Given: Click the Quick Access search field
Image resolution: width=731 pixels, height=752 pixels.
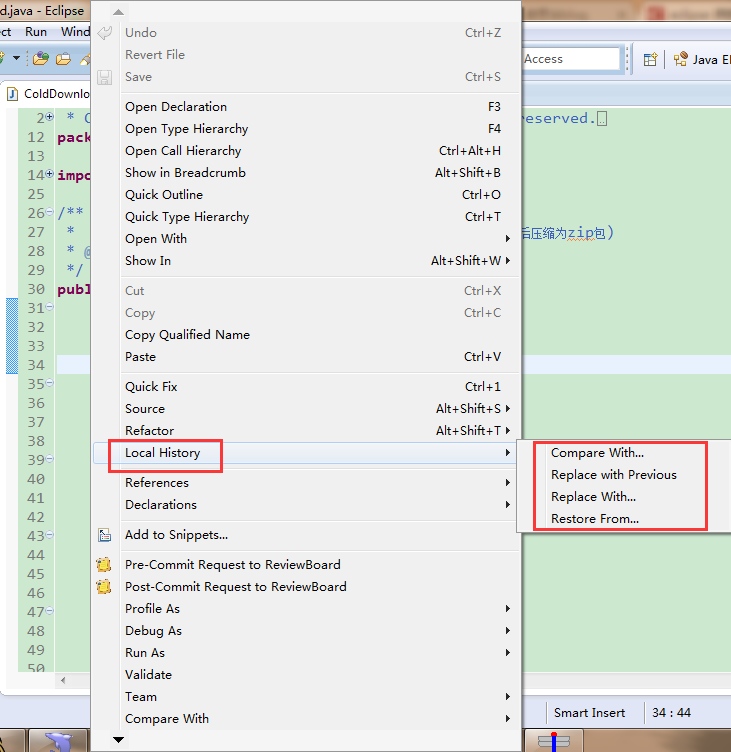Looking at the screenshot, I should [x=570, y=59].
